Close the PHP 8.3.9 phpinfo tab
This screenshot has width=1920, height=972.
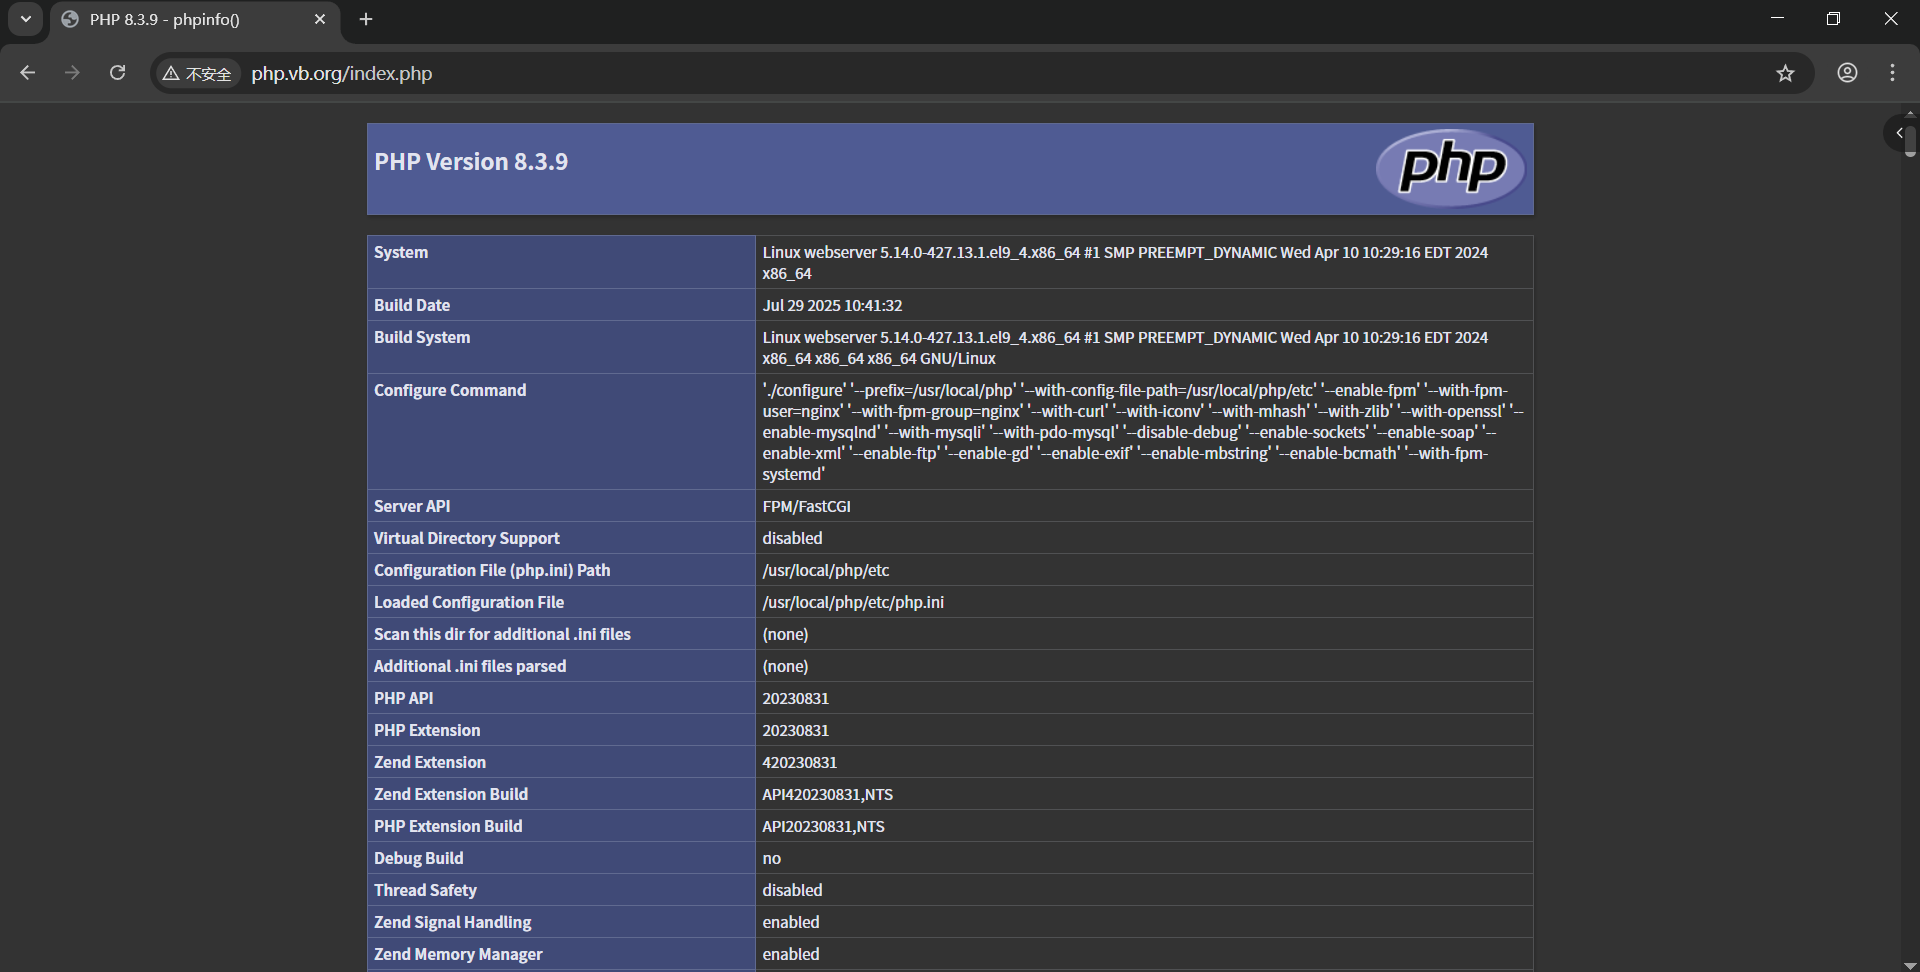click(320, 19)
